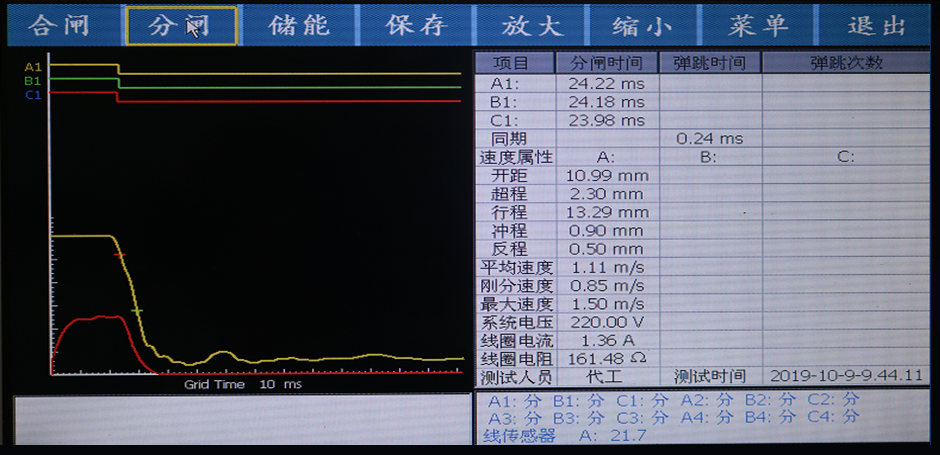Viewport: 940px width, 455px height.
Task: Exit using the 退出 button
Action: (876, 26)
